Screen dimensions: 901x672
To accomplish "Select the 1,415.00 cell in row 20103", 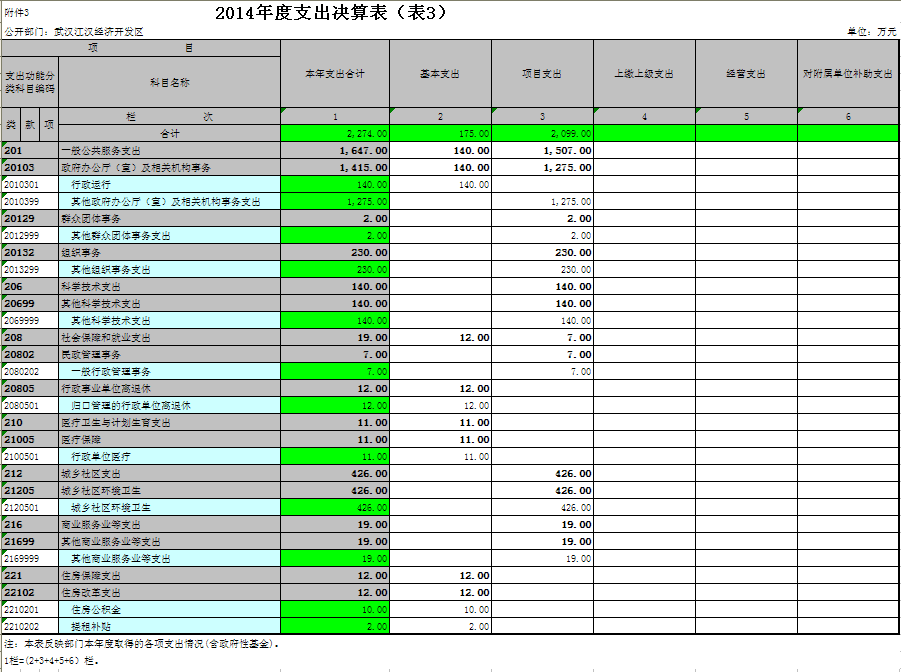I will tap(334, 167).
